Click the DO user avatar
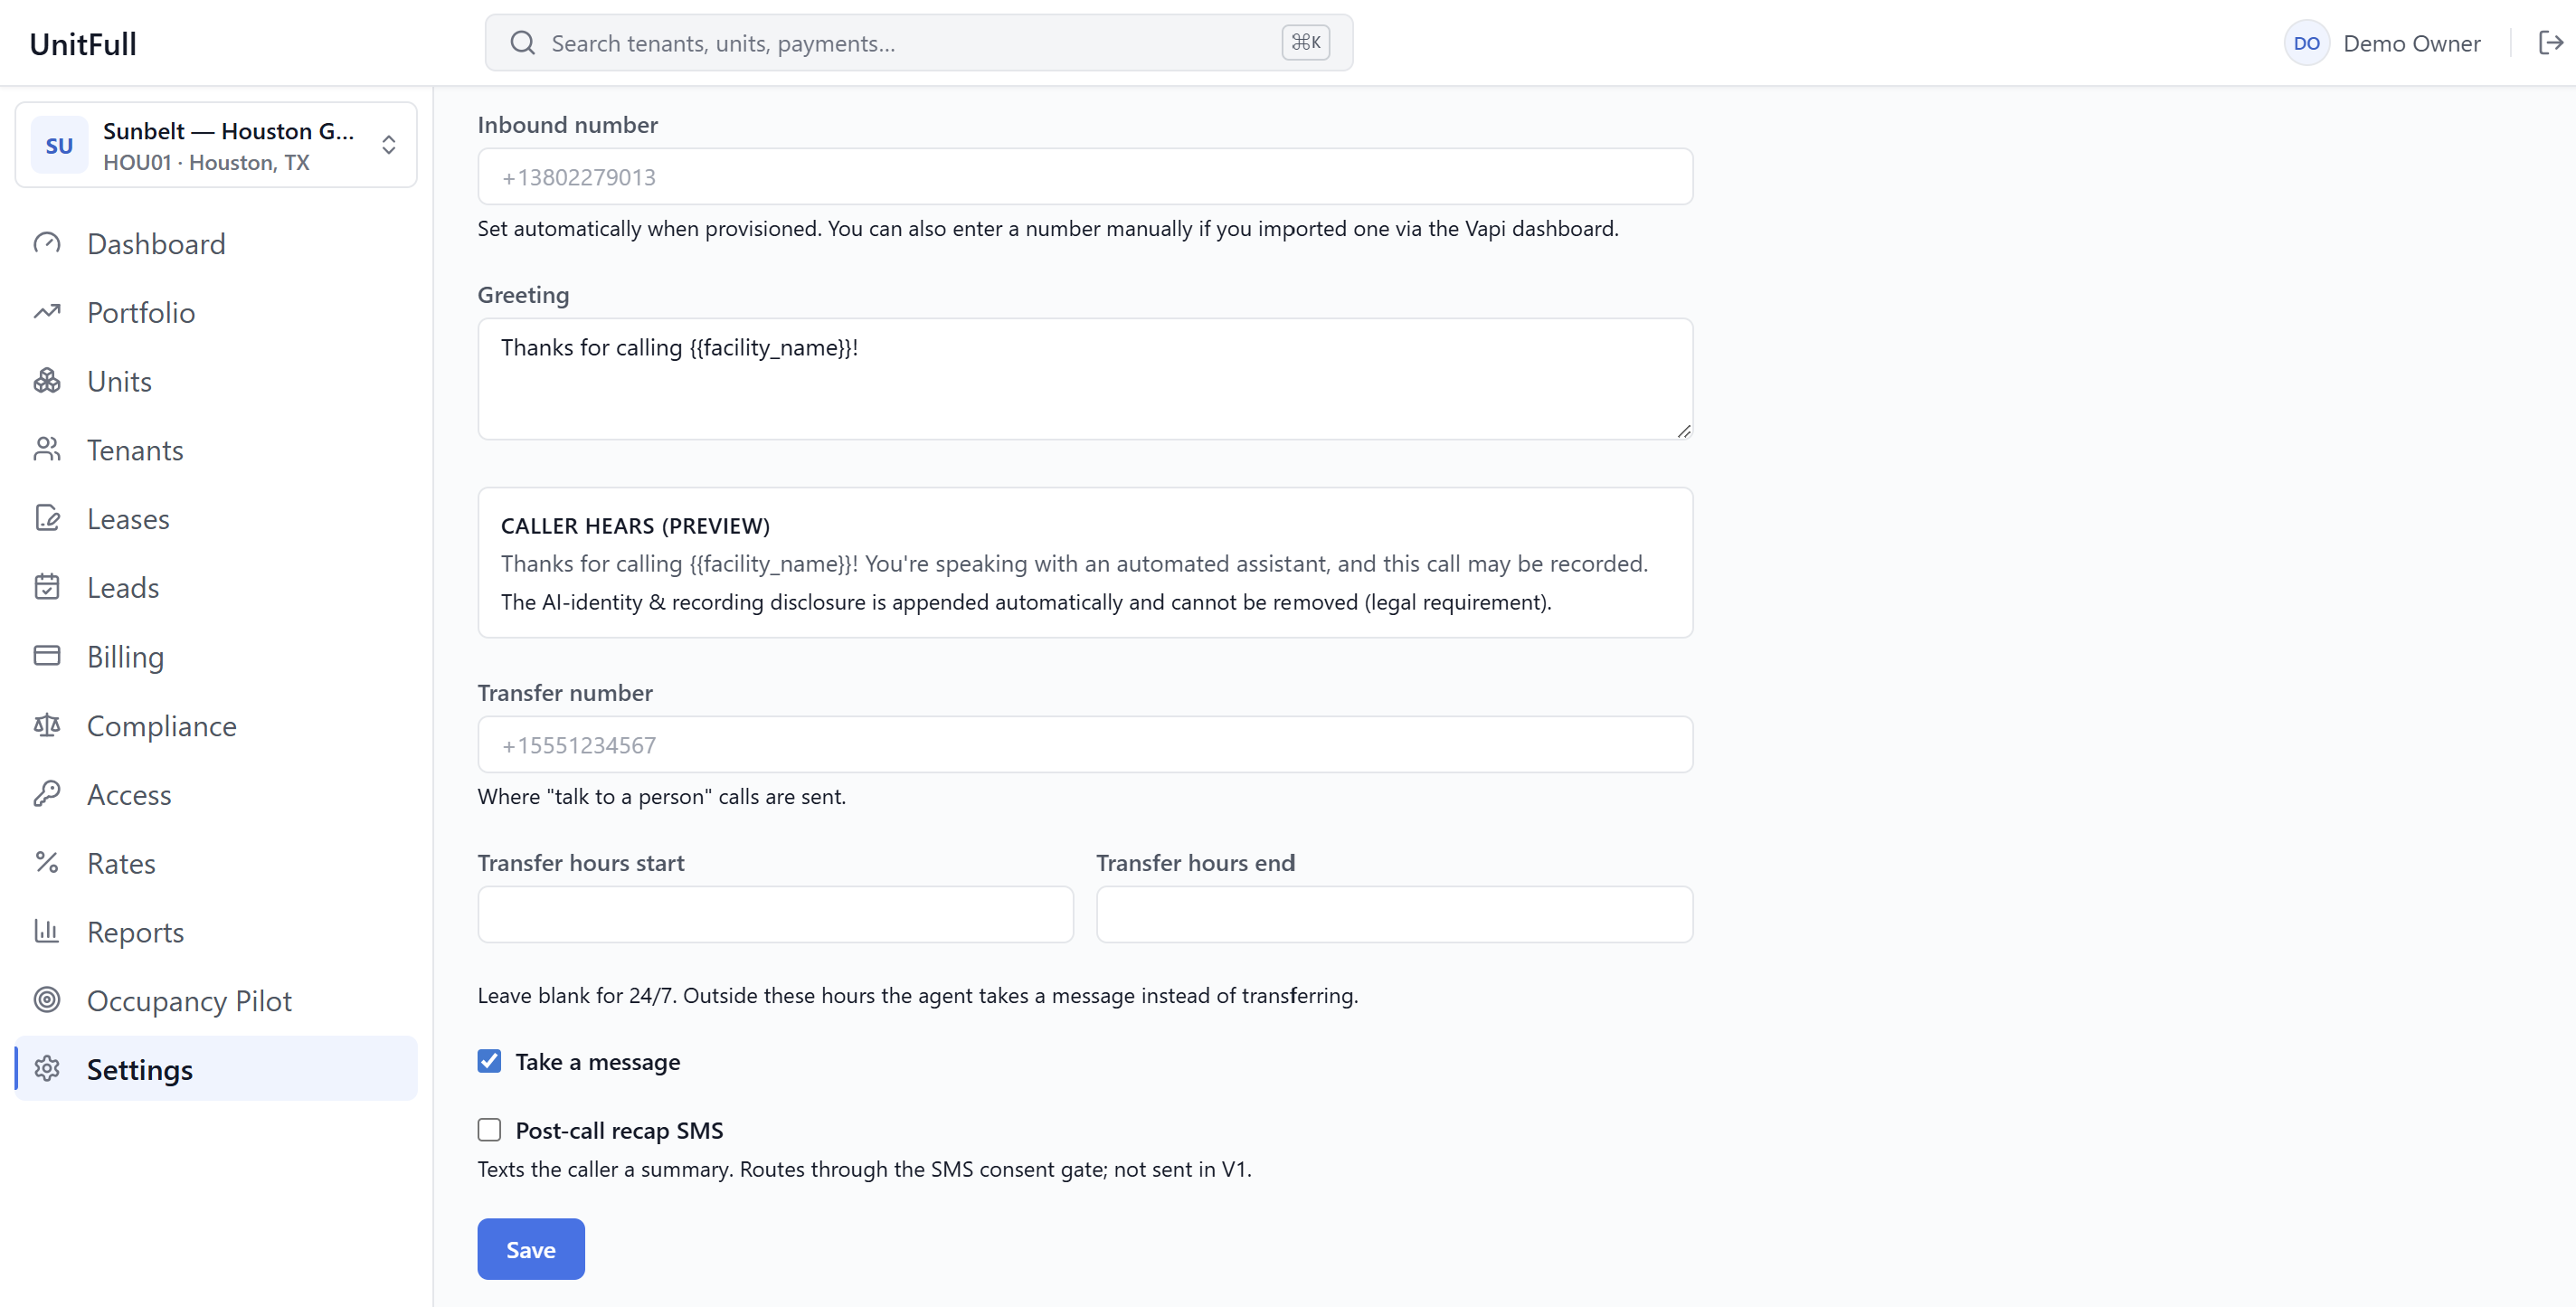Viewport: 2576px width, 1307px height. [2307, 43]
